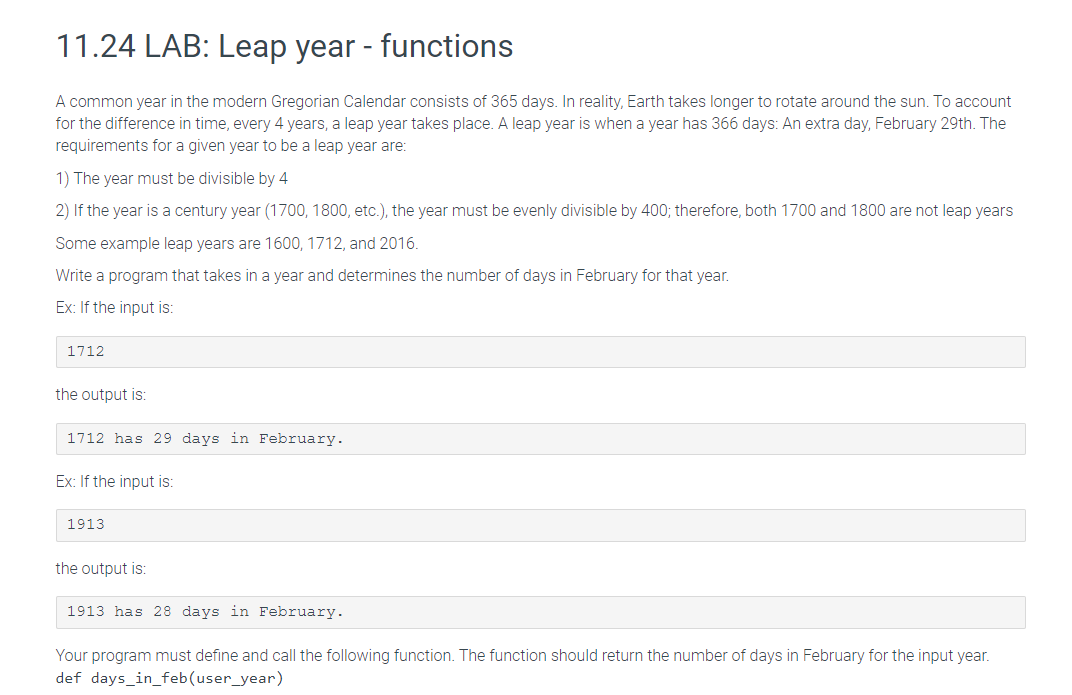Click the first 'Ex: If the input is:' label
1072x695 pixels.
click(114, 308)
